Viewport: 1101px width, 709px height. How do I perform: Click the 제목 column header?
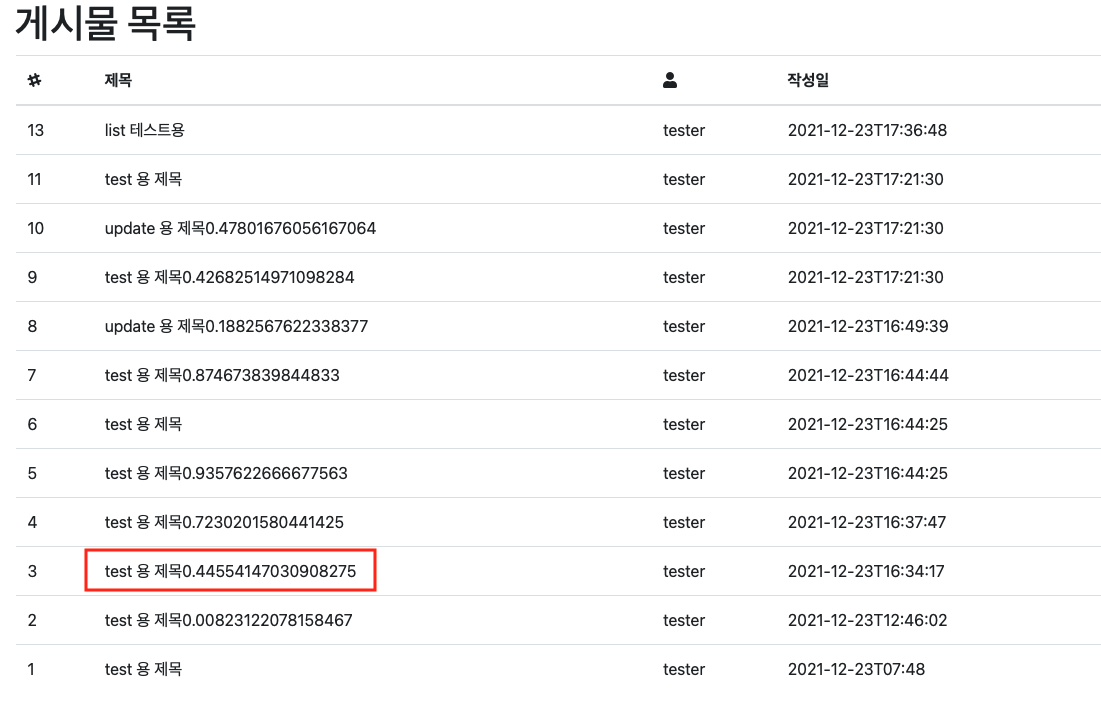(118, 80)
